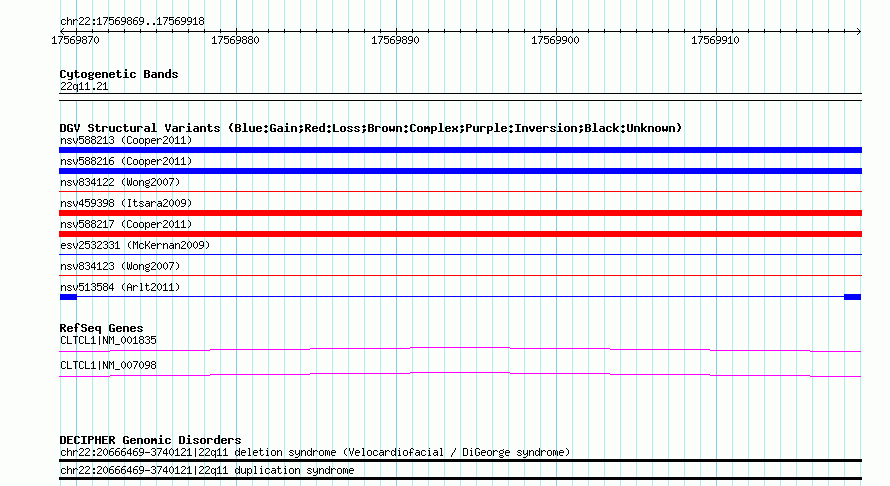890x486 pixels.
Task: Click ruler position 17569870
Action: tap(75, 40)
